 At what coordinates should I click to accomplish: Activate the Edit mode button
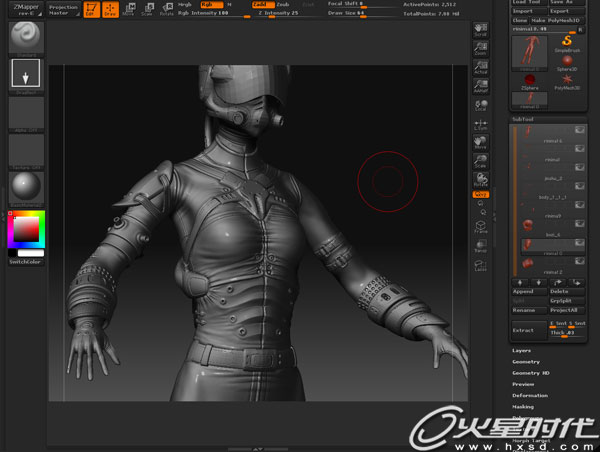point(92,10)
